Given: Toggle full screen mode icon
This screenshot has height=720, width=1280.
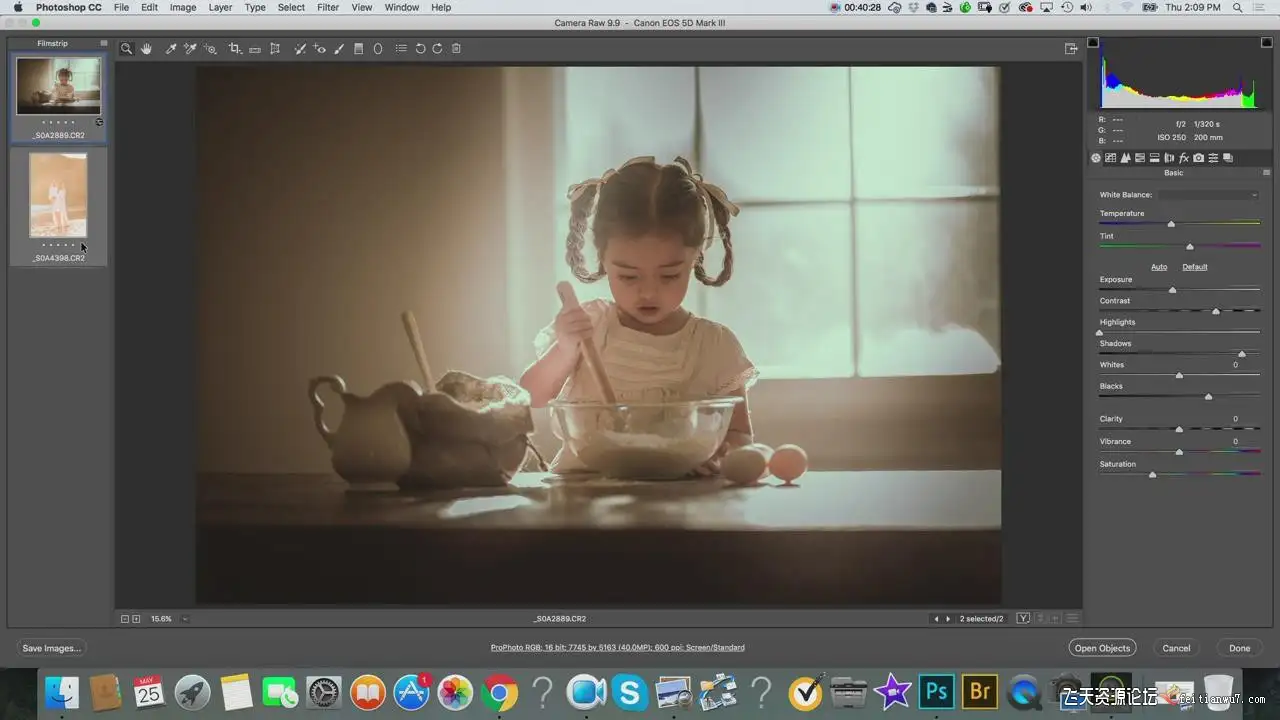Looking at the screenshot, I should pyautogui.click(x=1071, y=48).
